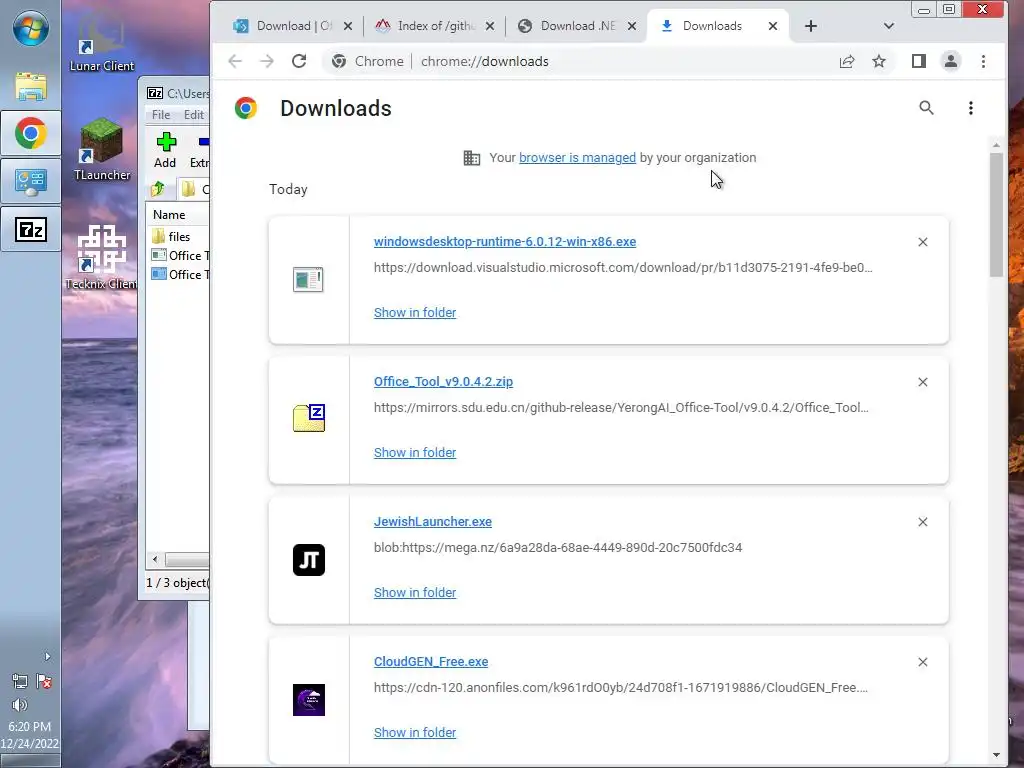The height and width of the screenshot is (768, 1024).
Task: Close the Downloads tab
Action: point(773,26)
